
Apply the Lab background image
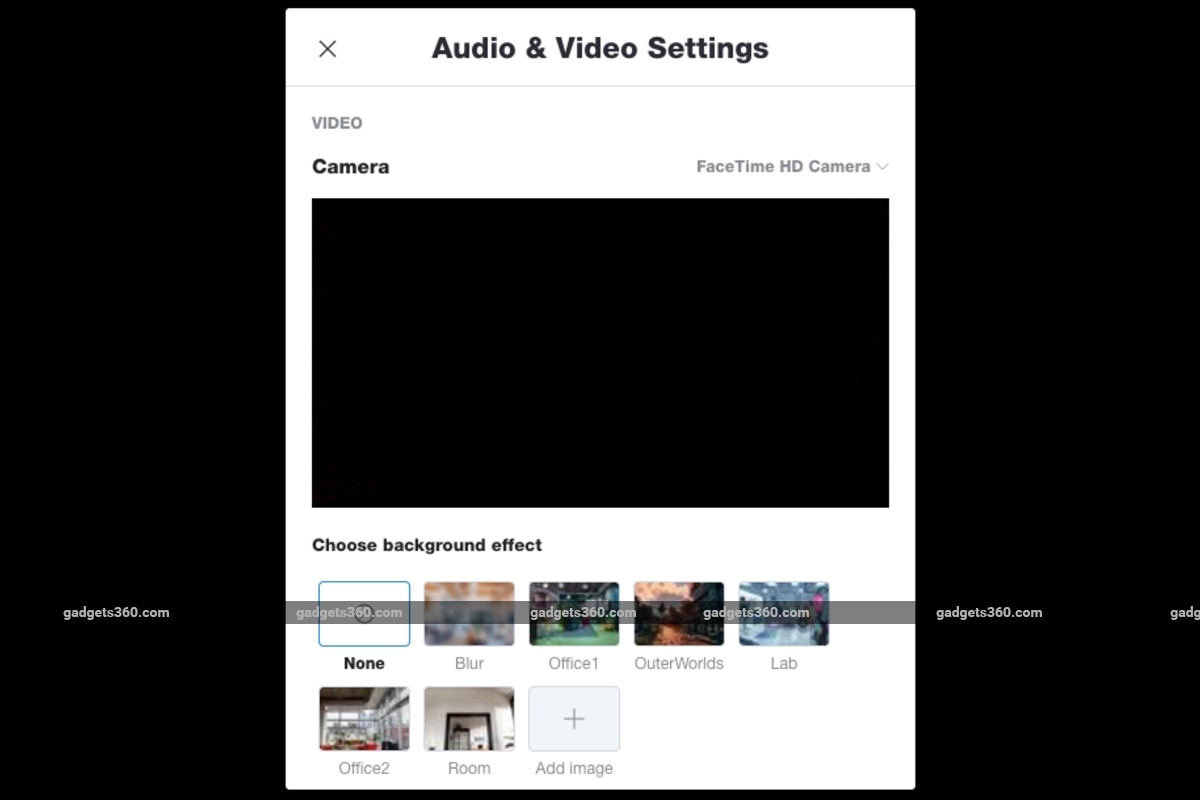784,614
